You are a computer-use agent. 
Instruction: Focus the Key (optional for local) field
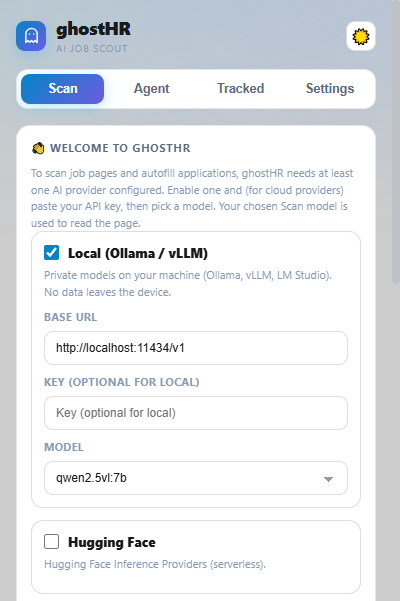tap(196, 413)
